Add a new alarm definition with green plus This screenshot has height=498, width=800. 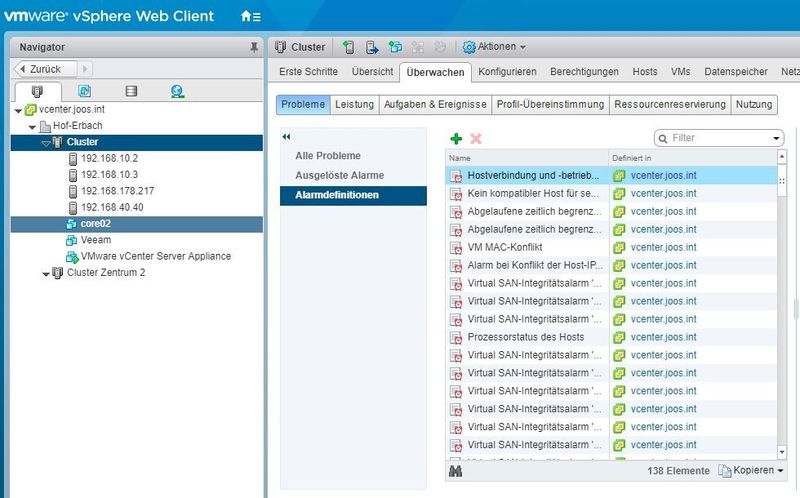click(x=456, y=139)
